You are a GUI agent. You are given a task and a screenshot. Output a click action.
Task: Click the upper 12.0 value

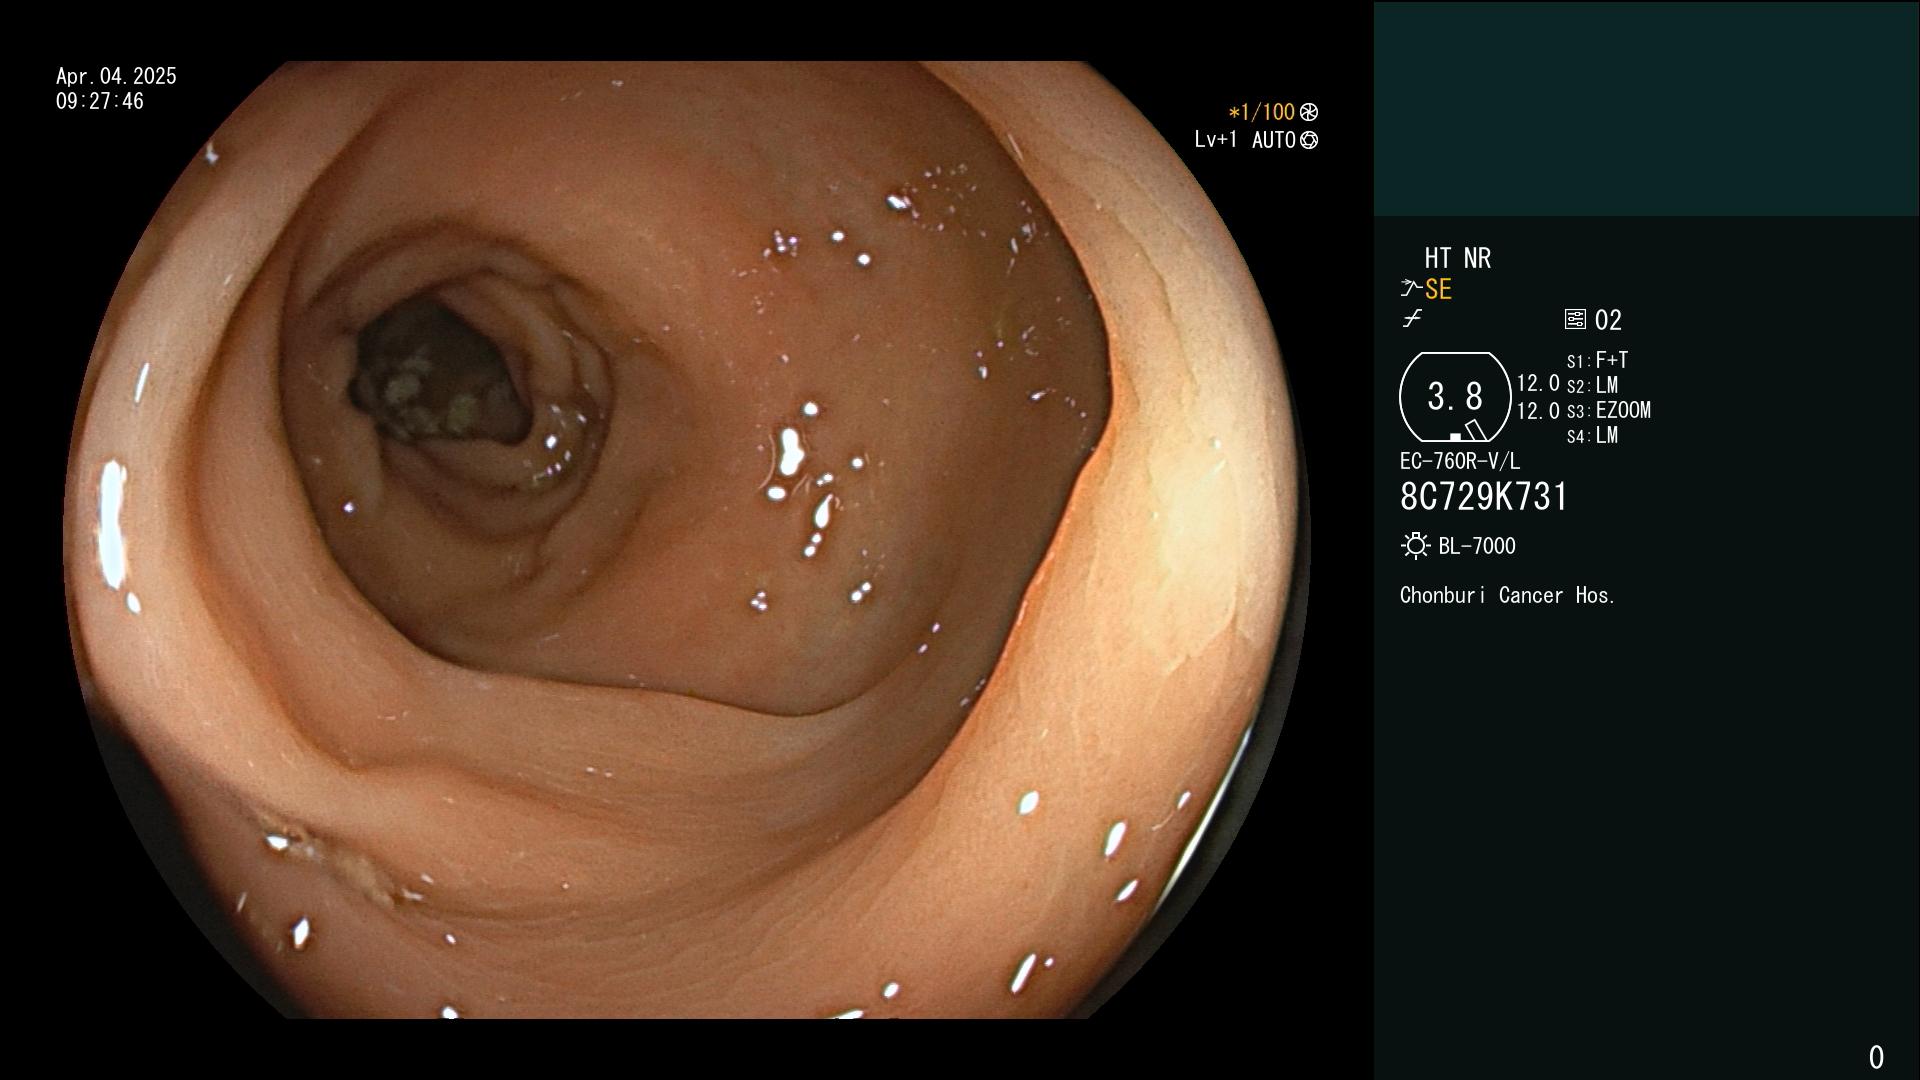(x=1538, y=383)
